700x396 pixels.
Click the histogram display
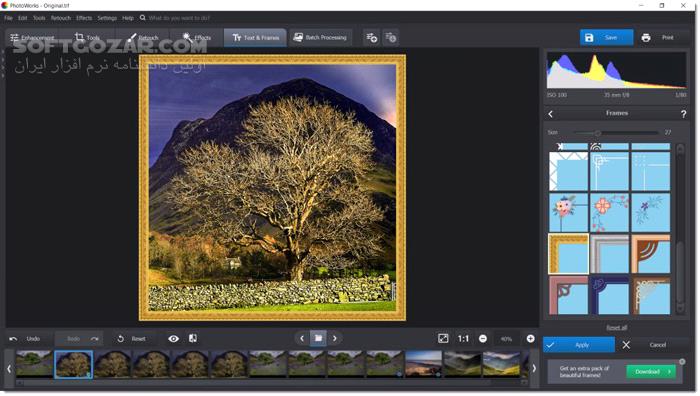click(x=617, y=71)
